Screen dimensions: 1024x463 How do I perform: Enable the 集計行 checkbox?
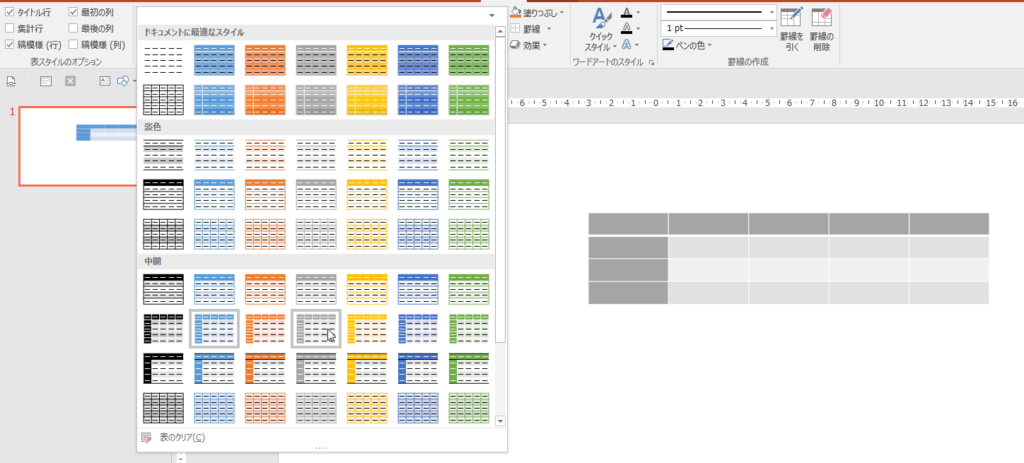tap(10, 29)
